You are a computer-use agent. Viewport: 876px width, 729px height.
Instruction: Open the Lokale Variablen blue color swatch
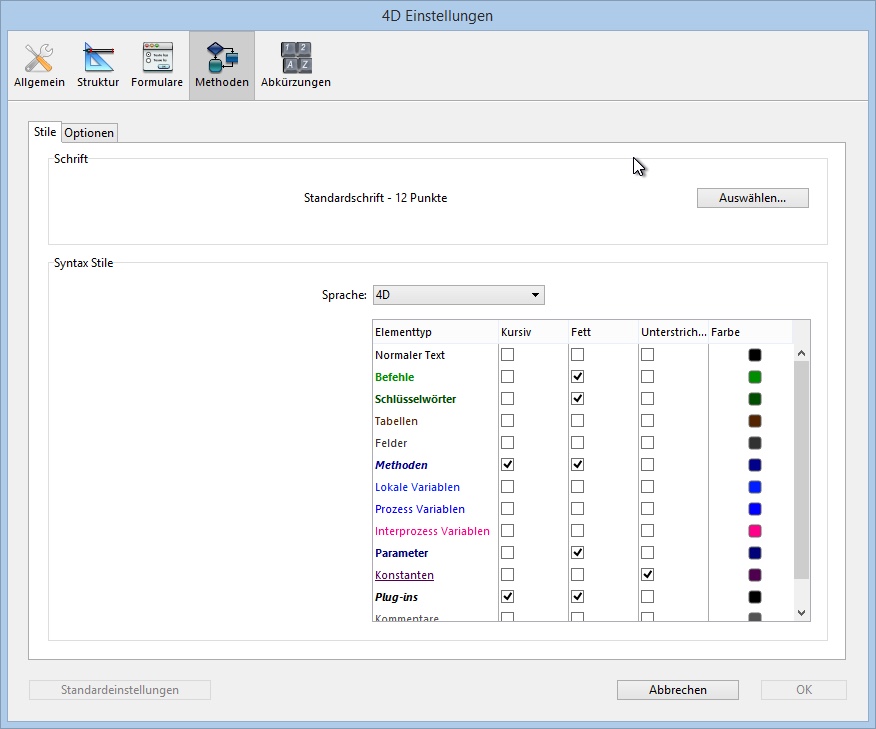tap(755, 487)
